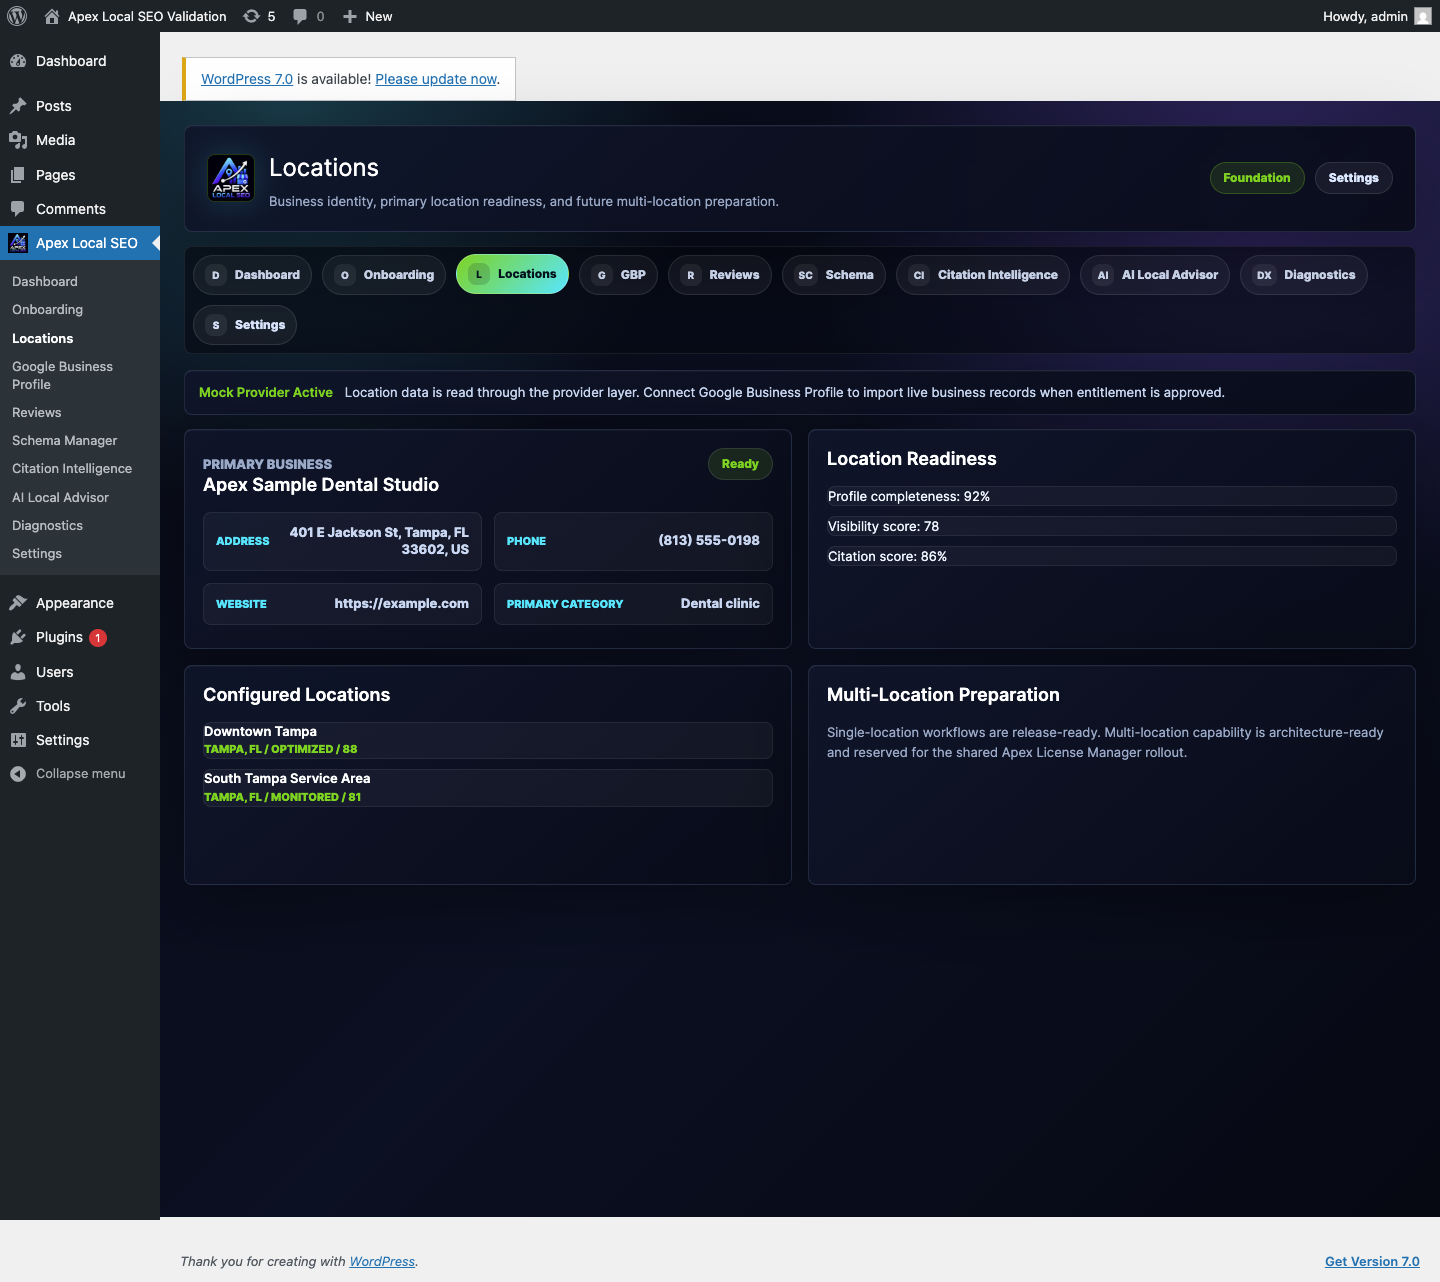Viewport: 1440px width, 1282px height.
Task: Open the Howdy, admin account menu
Action: pos(1377,16)
